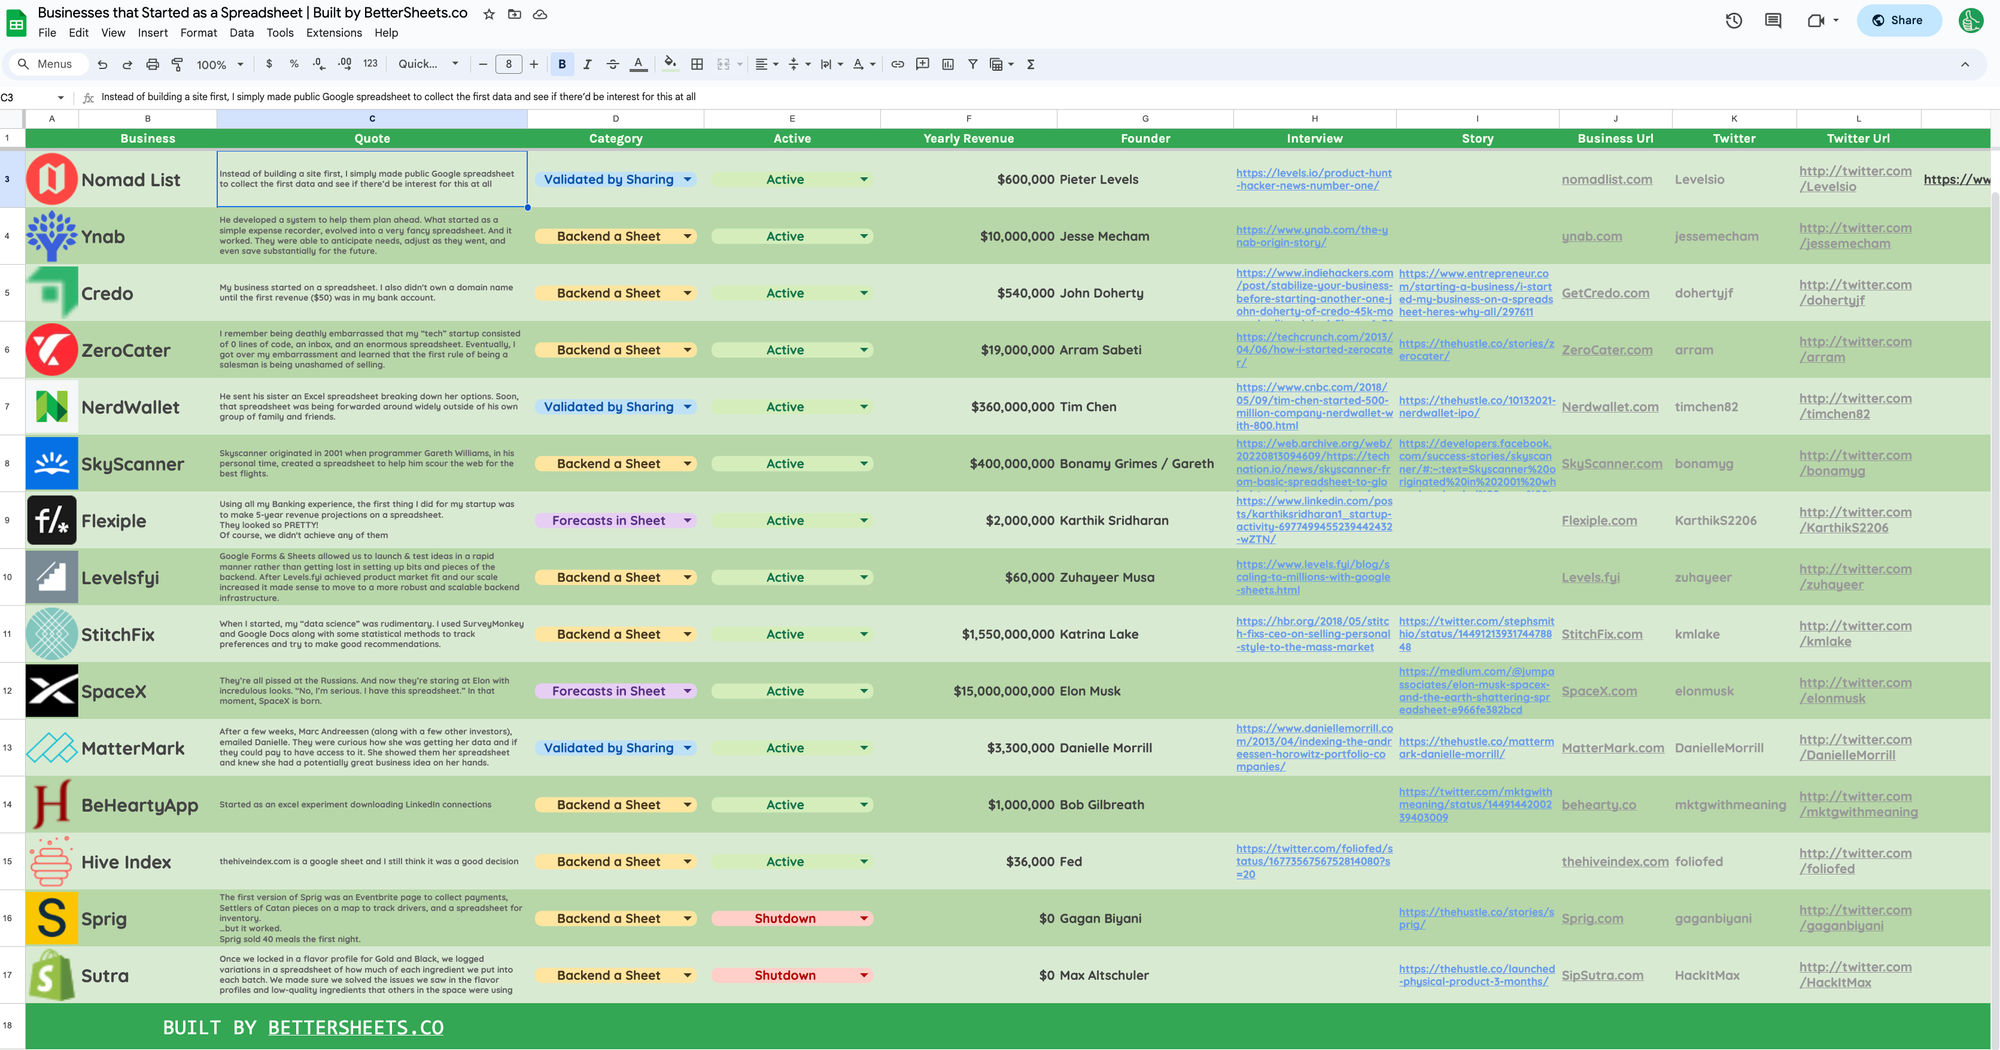The width and height of the screenshot is (2000, 1050).
Task: Open the functions sigma menu
Action: [1031, 64]
